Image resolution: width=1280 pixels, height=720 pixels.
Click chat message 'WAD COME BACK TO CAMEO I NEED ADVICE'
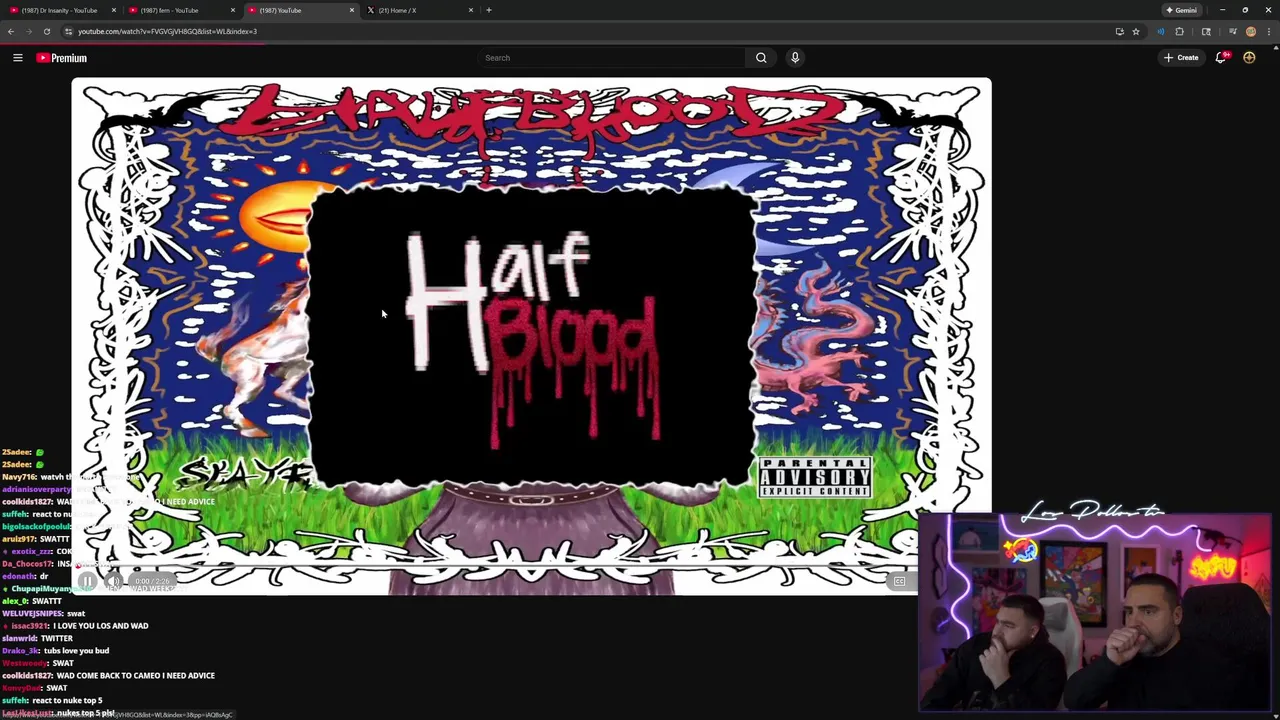coord(136,676)
